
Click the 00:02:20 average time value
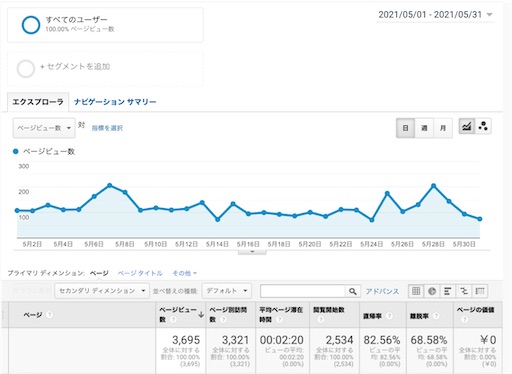[x=282, y=340]
